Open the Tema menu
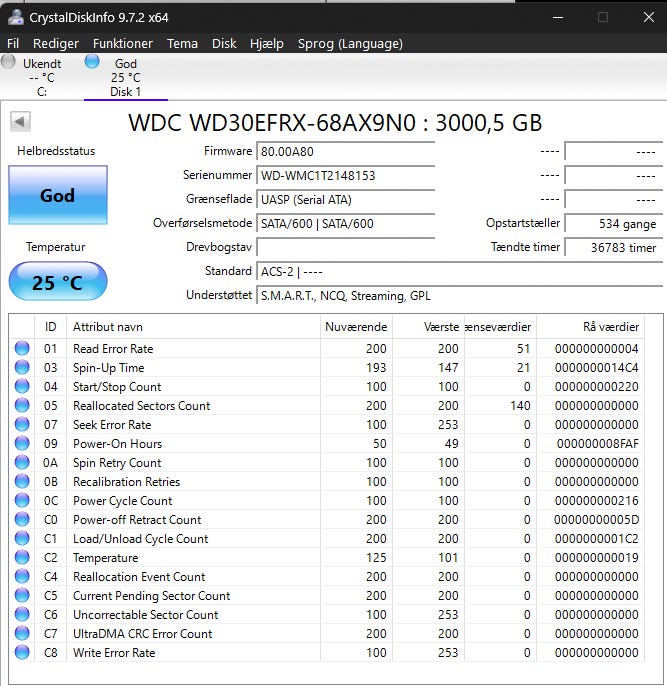Screen dimensions: 667x686 point(182,44)
